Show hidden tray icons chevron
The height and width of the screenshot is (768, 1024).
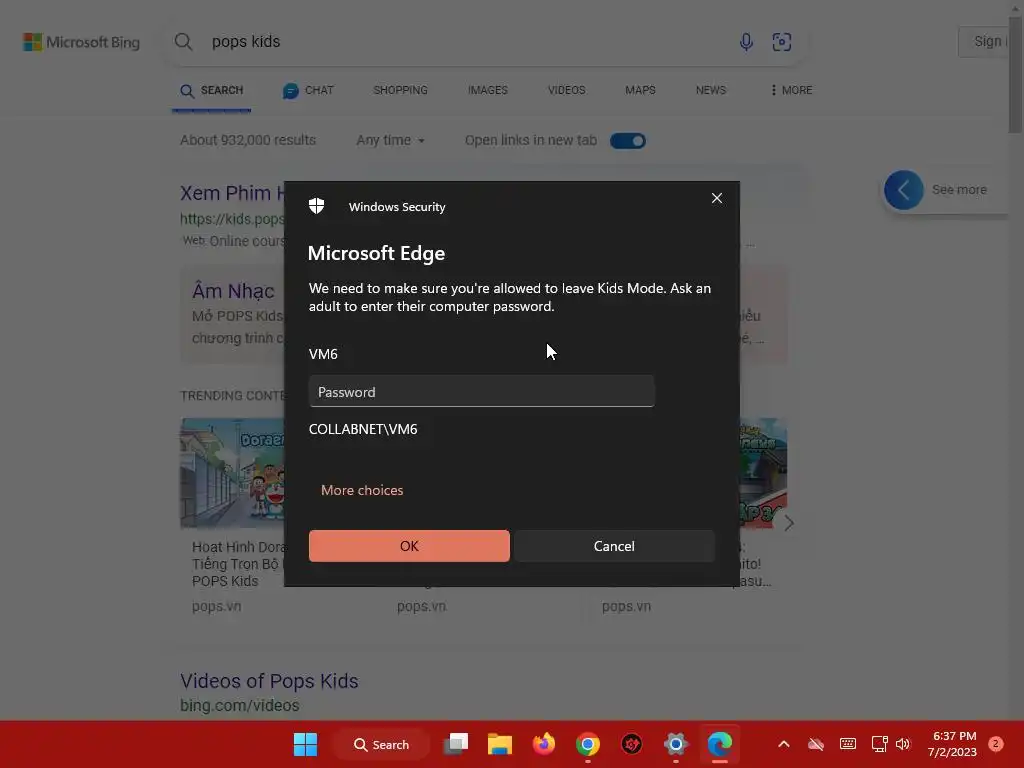click(784, 744)
